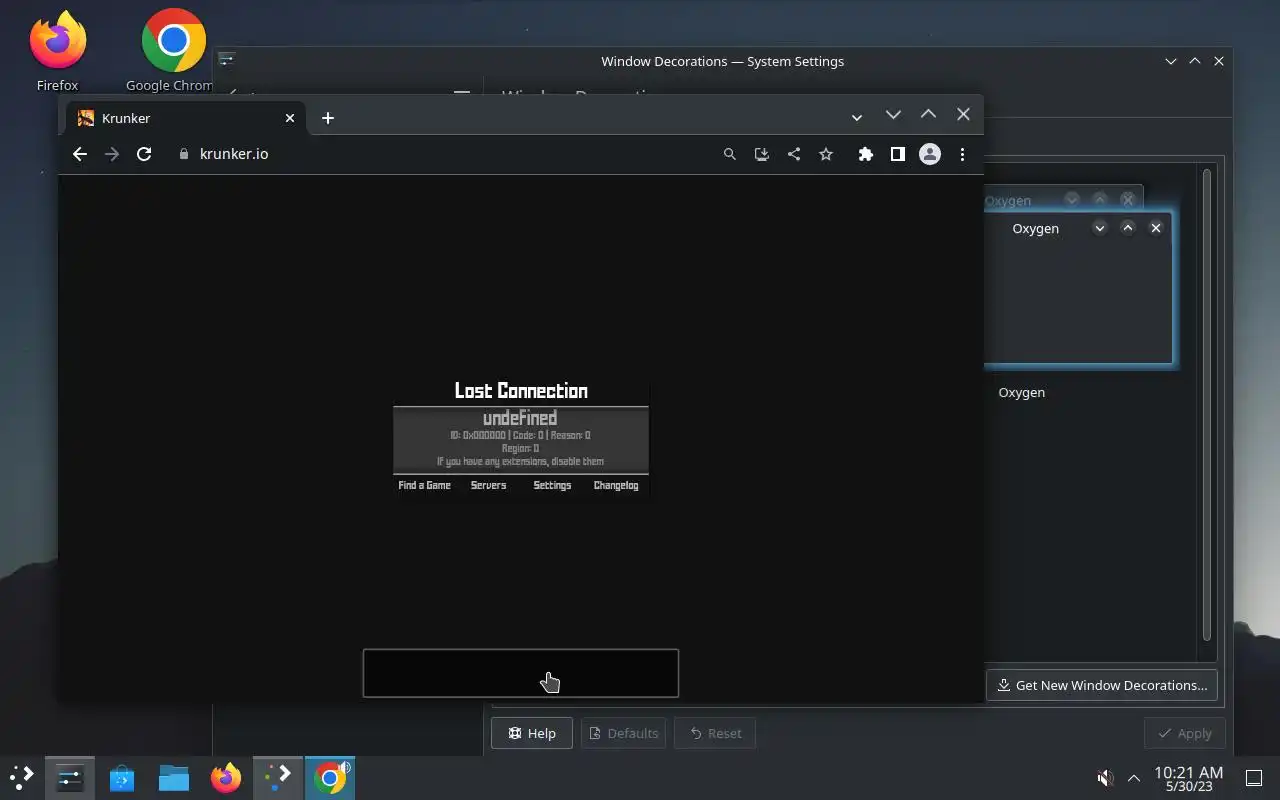
Task: Share this page icon
Action: click(794, 154)
